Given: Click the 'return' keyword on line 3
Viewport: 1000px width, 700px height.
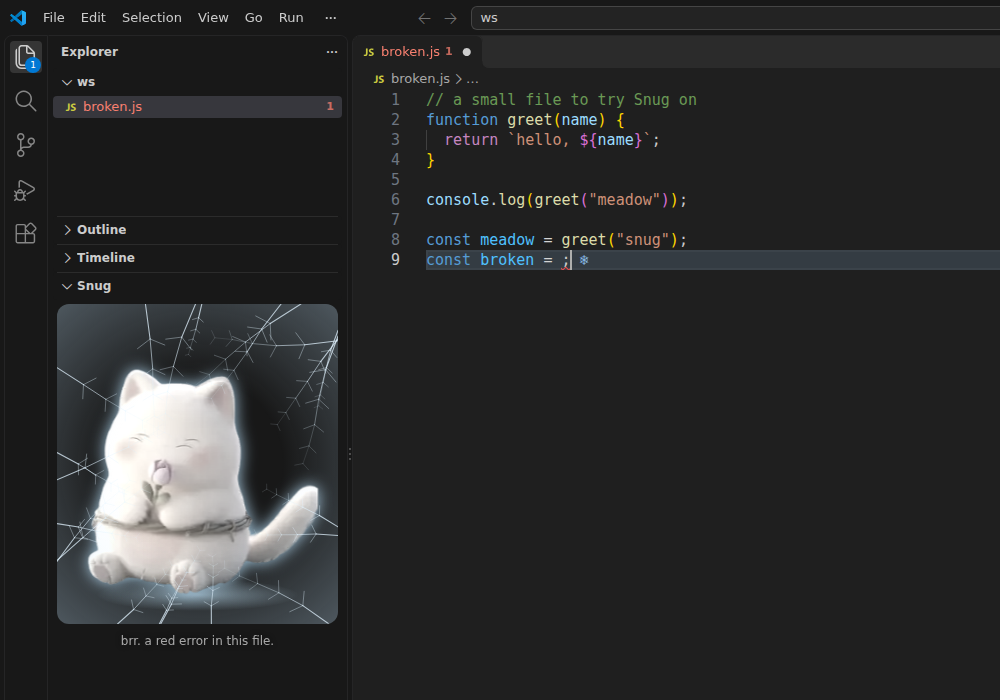Looking at the screenshot, I should click(471, 140).
